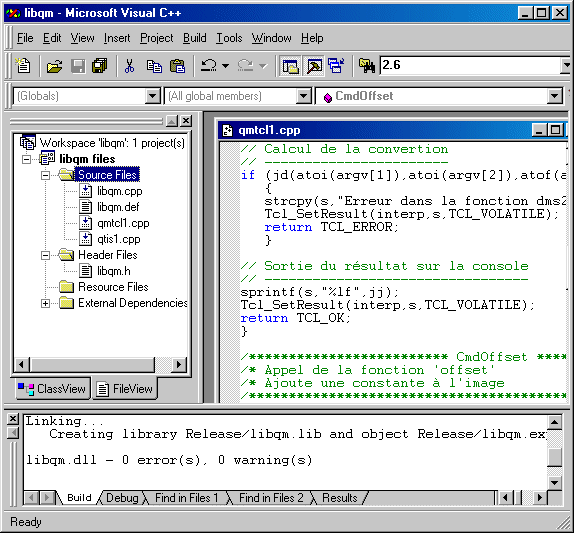Image resolution: width=574 pixels, height=533 pixels.
Task: Open the Window List icon
Action: [x=336, y=66]
